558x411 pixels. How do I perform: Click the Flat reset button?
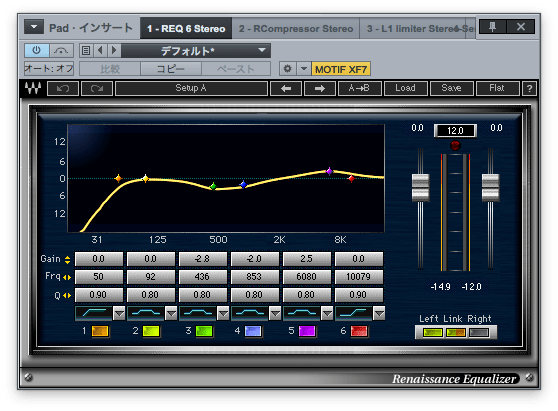tap(497, 88)
